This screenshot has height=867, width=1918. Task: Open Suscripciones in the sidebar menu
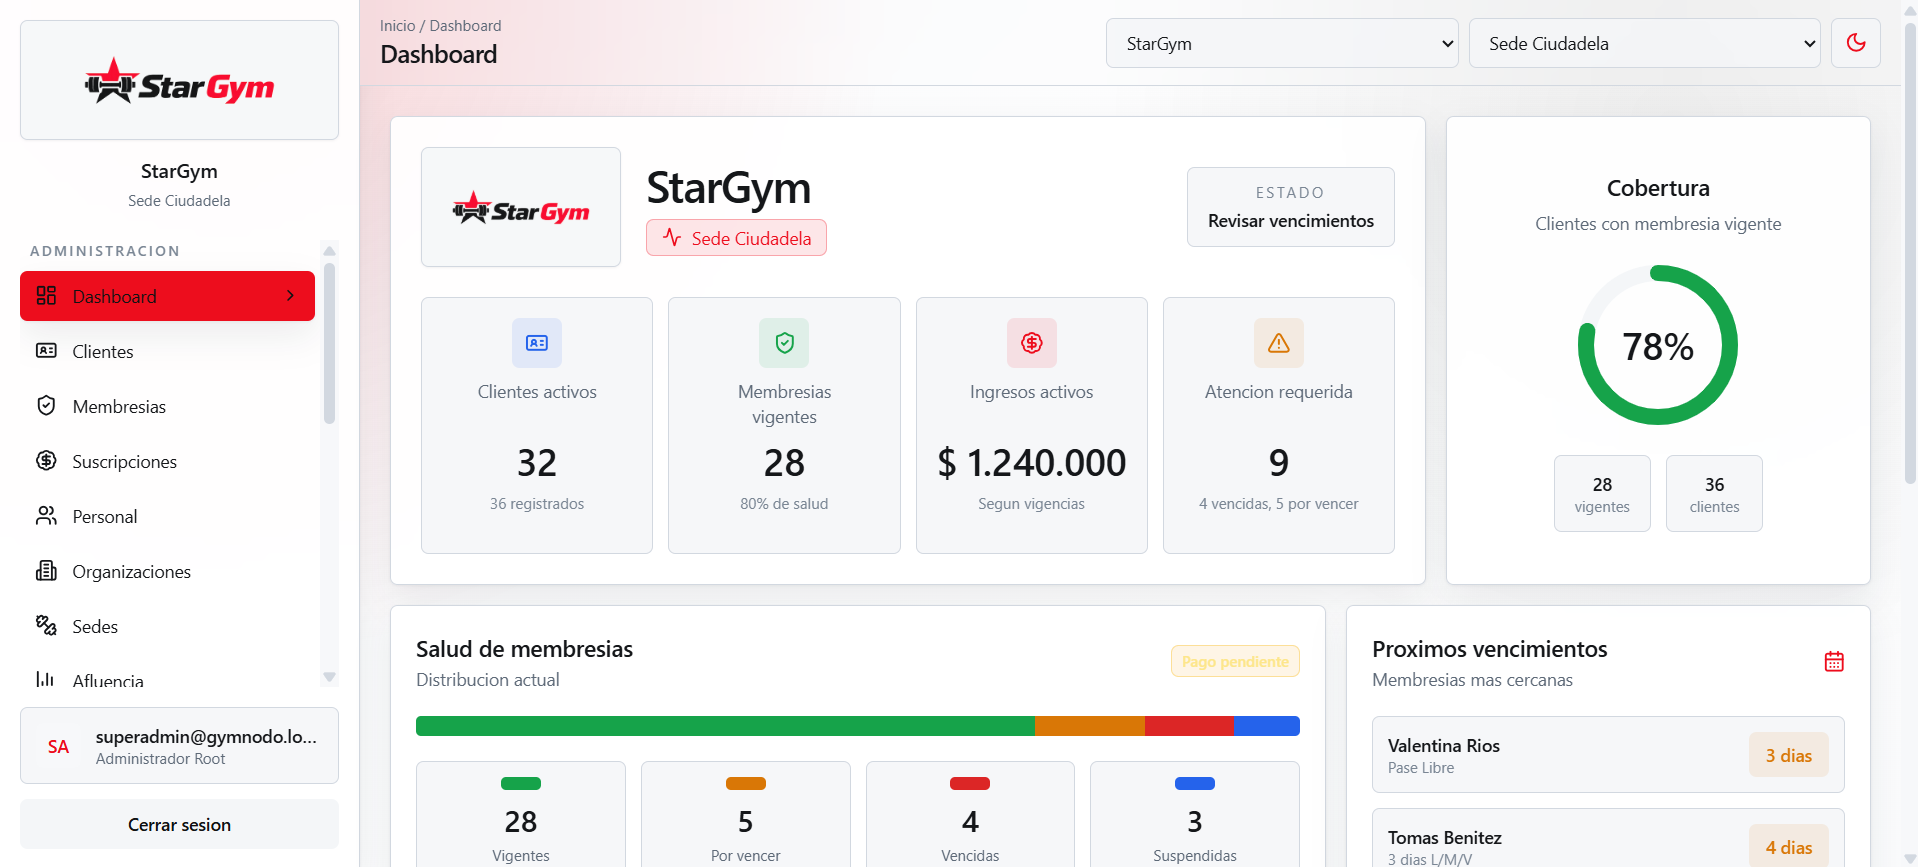tap(167, 461)
